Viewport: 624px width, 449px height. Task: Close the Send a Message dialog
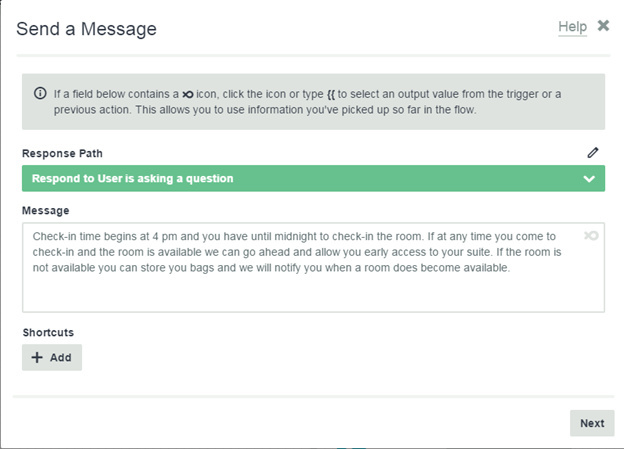coord(603,26)
